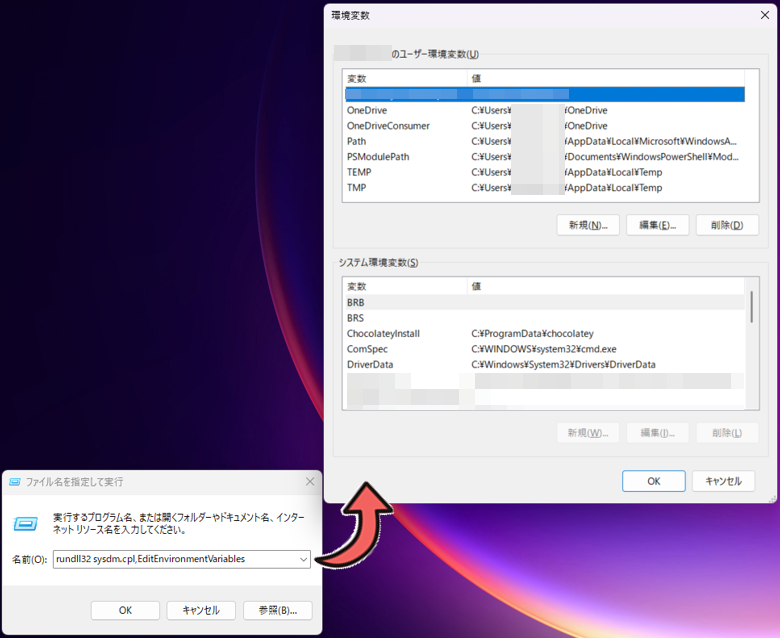The width and height of the screenshot is (780, 638).
Task: Click the Run program icon beside the description
Action: [25, 524]
